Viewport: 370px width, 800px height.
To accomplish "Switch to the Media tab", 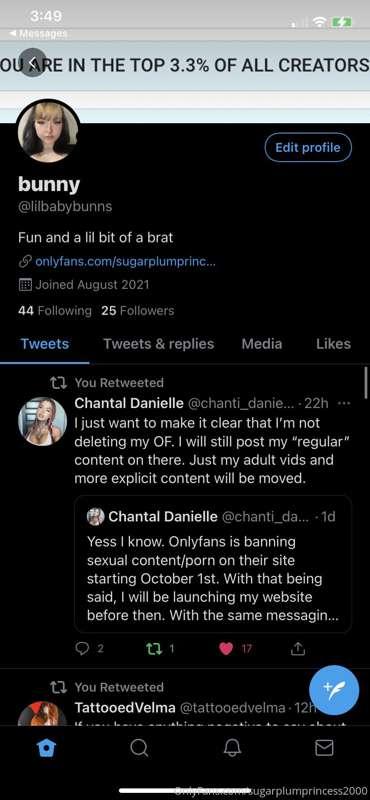I will (x=262, y=344).
